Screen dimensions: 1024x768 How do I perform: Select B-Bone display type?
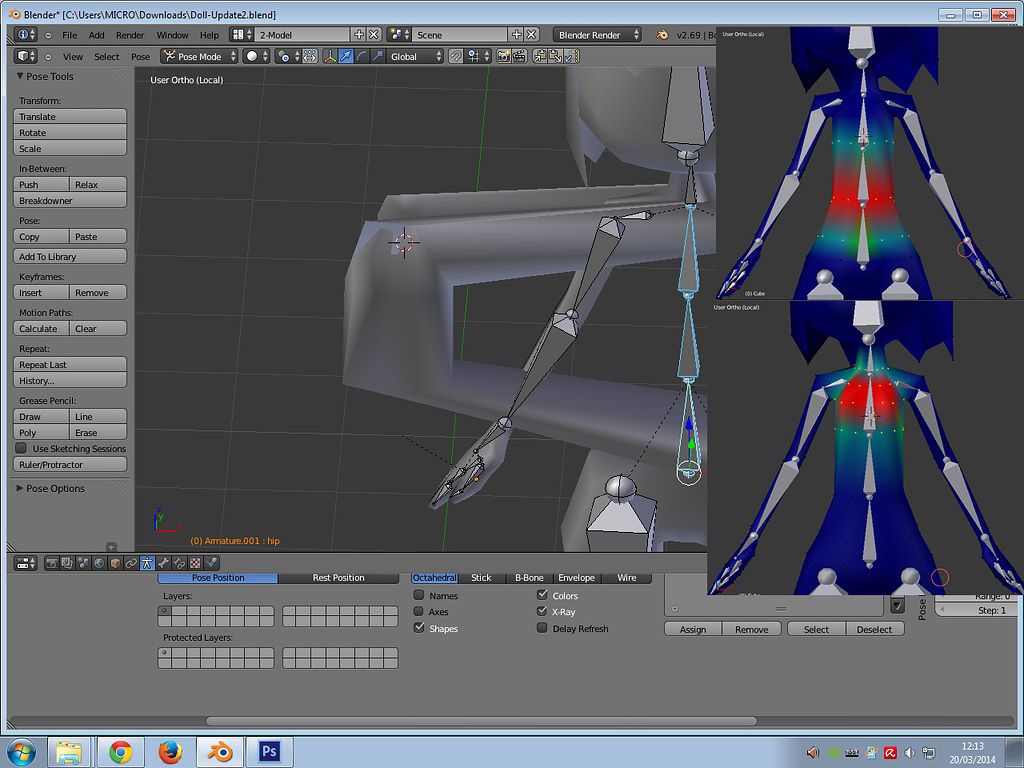pos(529,578)
